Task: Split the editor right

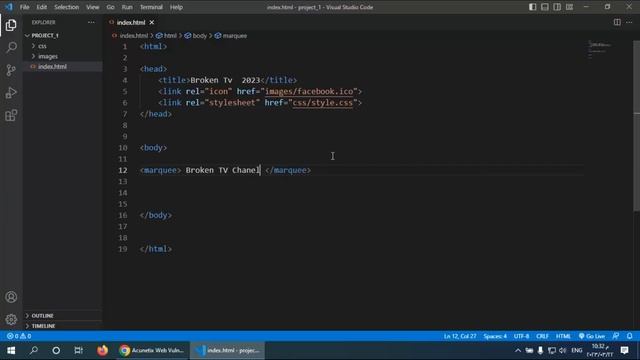Action: [617, 22]
